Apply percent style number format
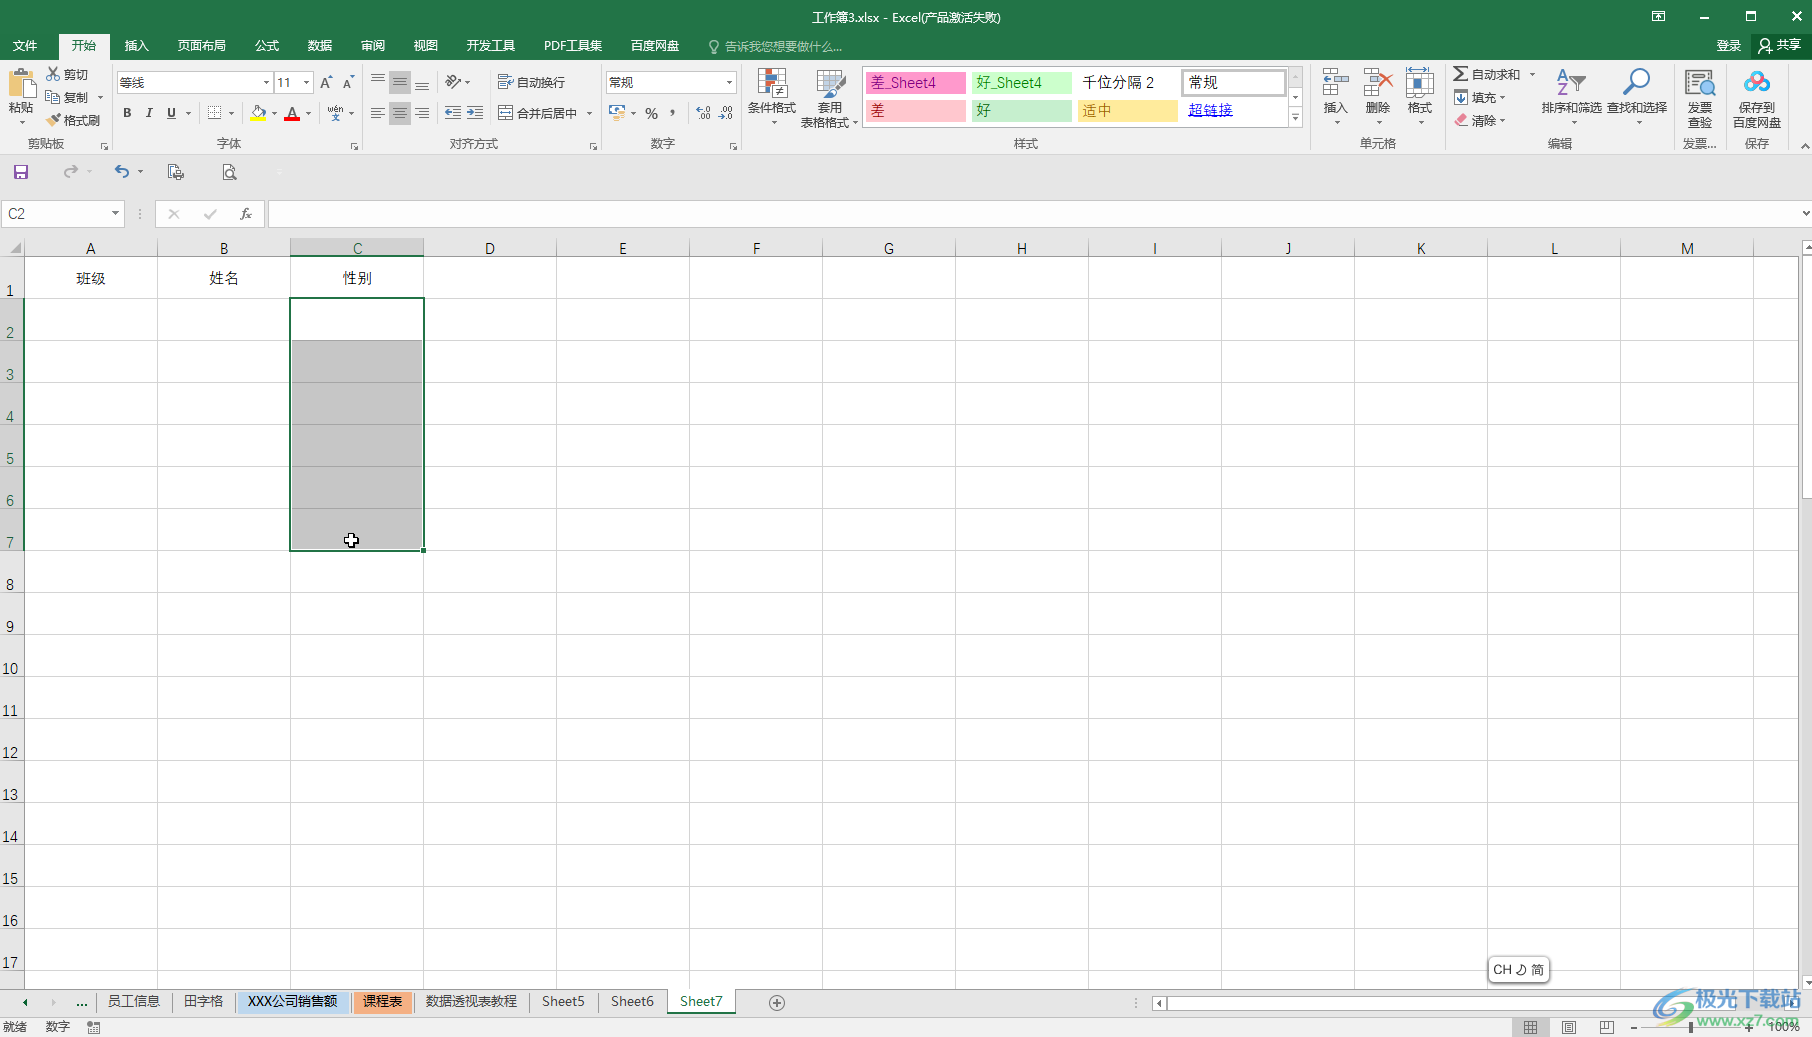This screenshot has height=1037, width=1812. [x=652, y=113]
